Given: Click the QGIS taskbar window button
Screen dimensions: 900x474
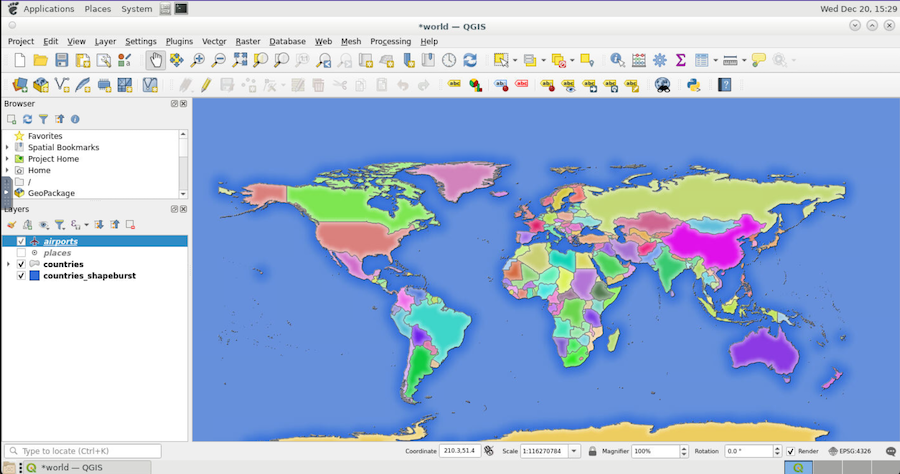Looking at the screenshot, I should click(x=86, y=467).
